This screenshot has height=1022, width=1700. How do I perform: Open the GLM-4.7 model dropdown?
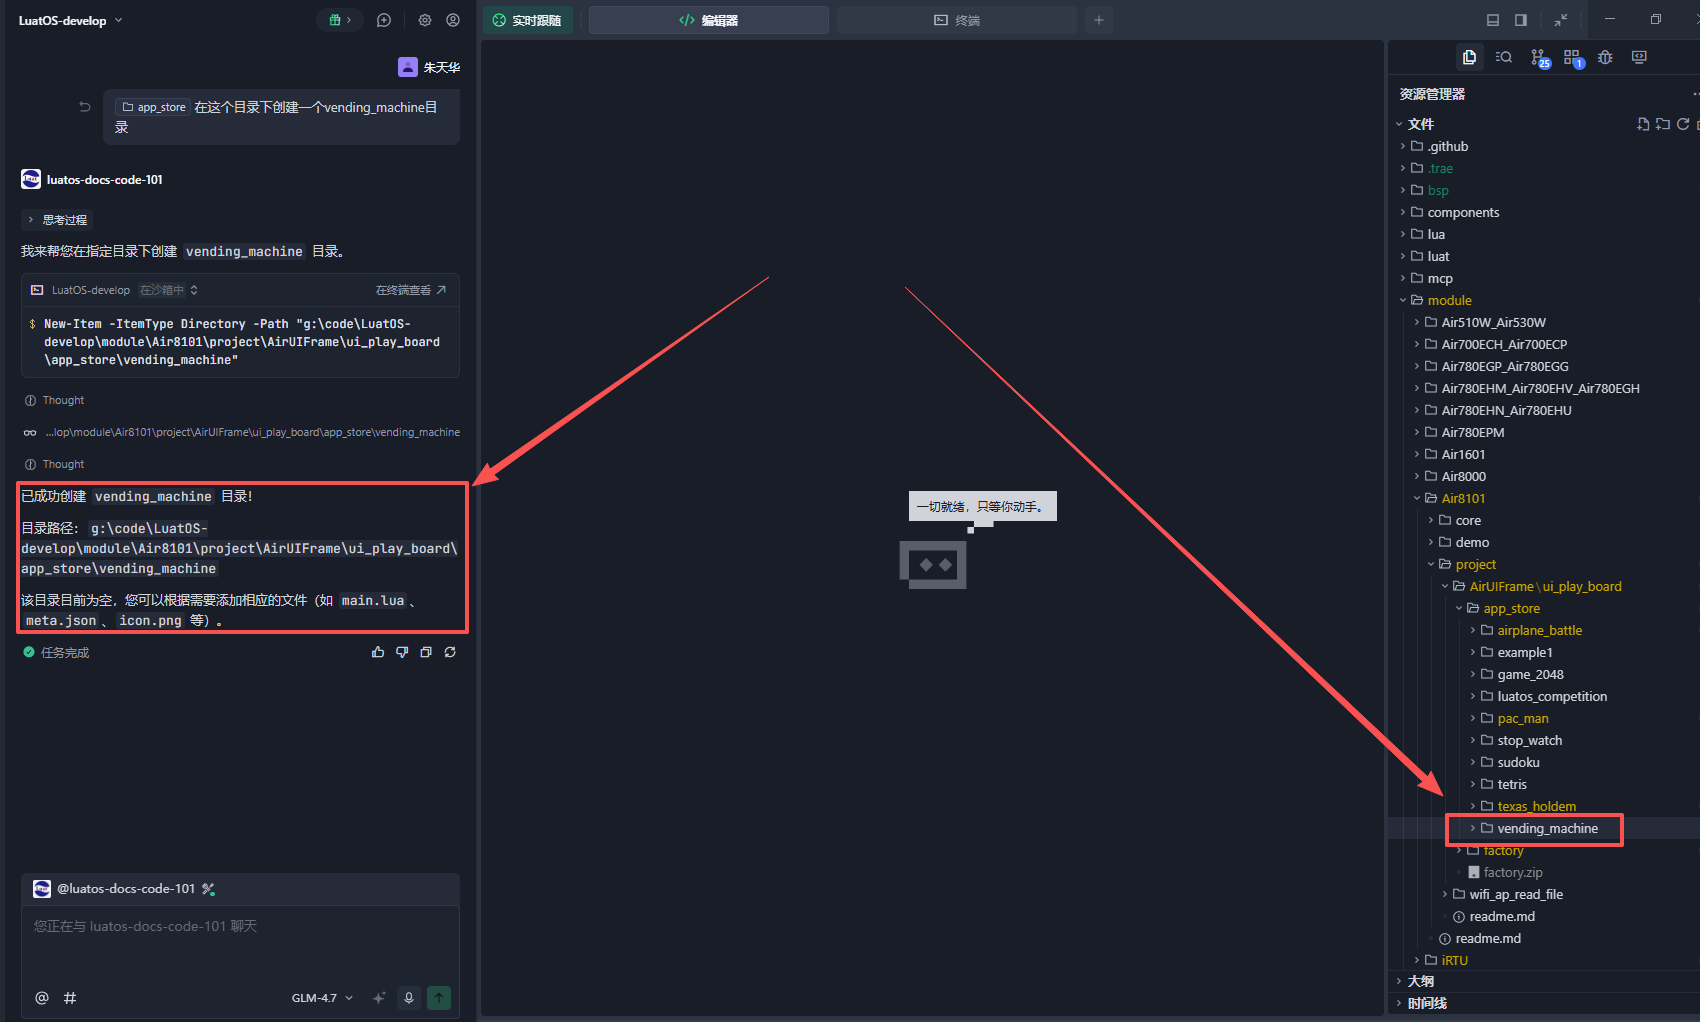322,998
